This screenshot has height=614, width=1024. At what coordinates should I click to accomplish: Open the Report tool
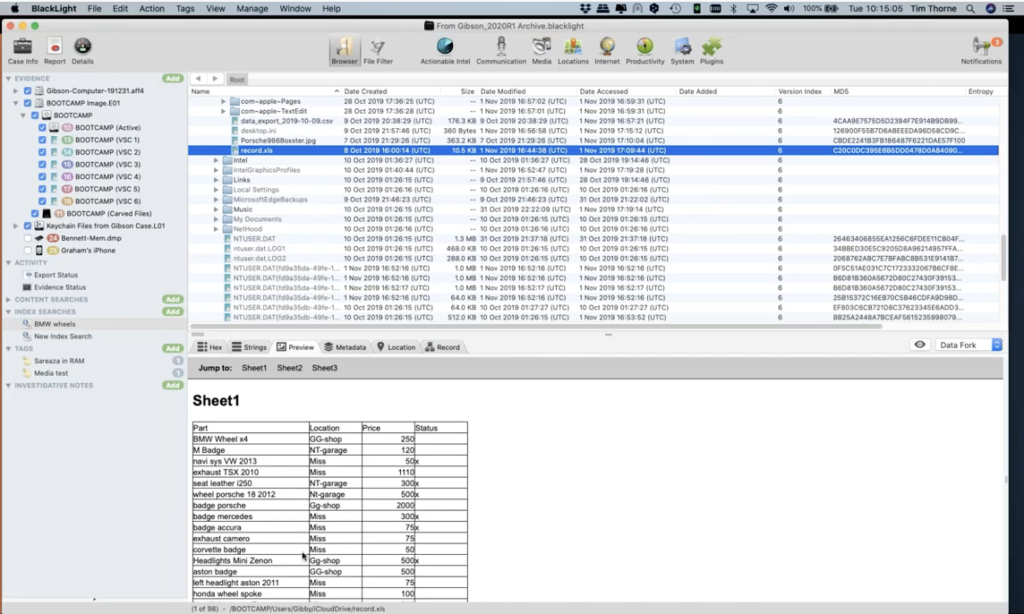click(x=55, y=51)
